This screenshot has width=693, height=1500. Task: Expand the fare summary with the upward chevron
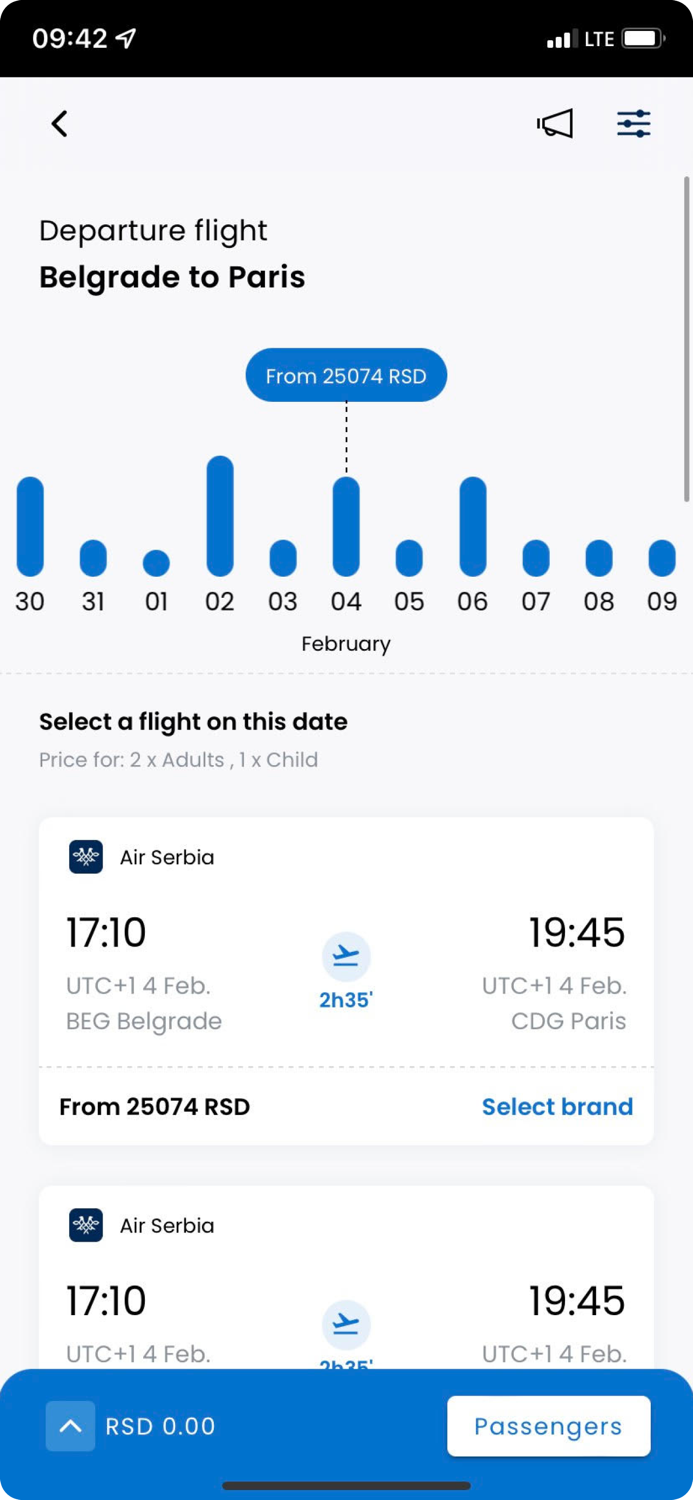point(70,1426)
